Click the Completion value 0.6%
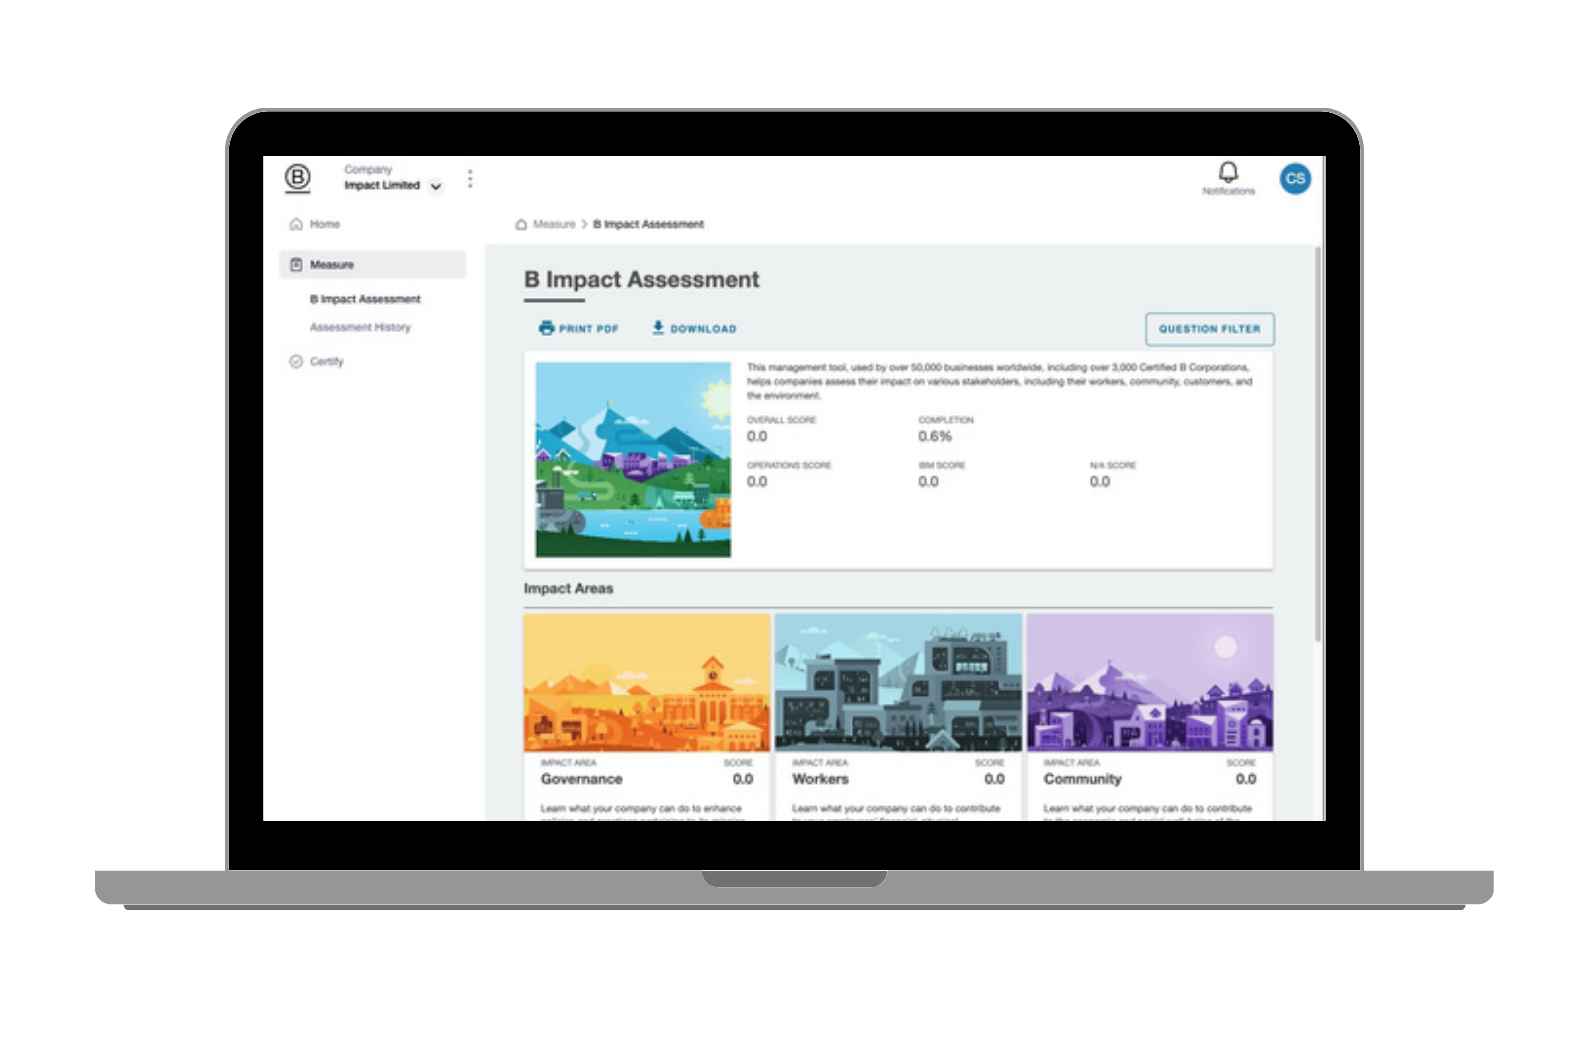The height and width of the screenshot is (1037, 1592). 935,436
